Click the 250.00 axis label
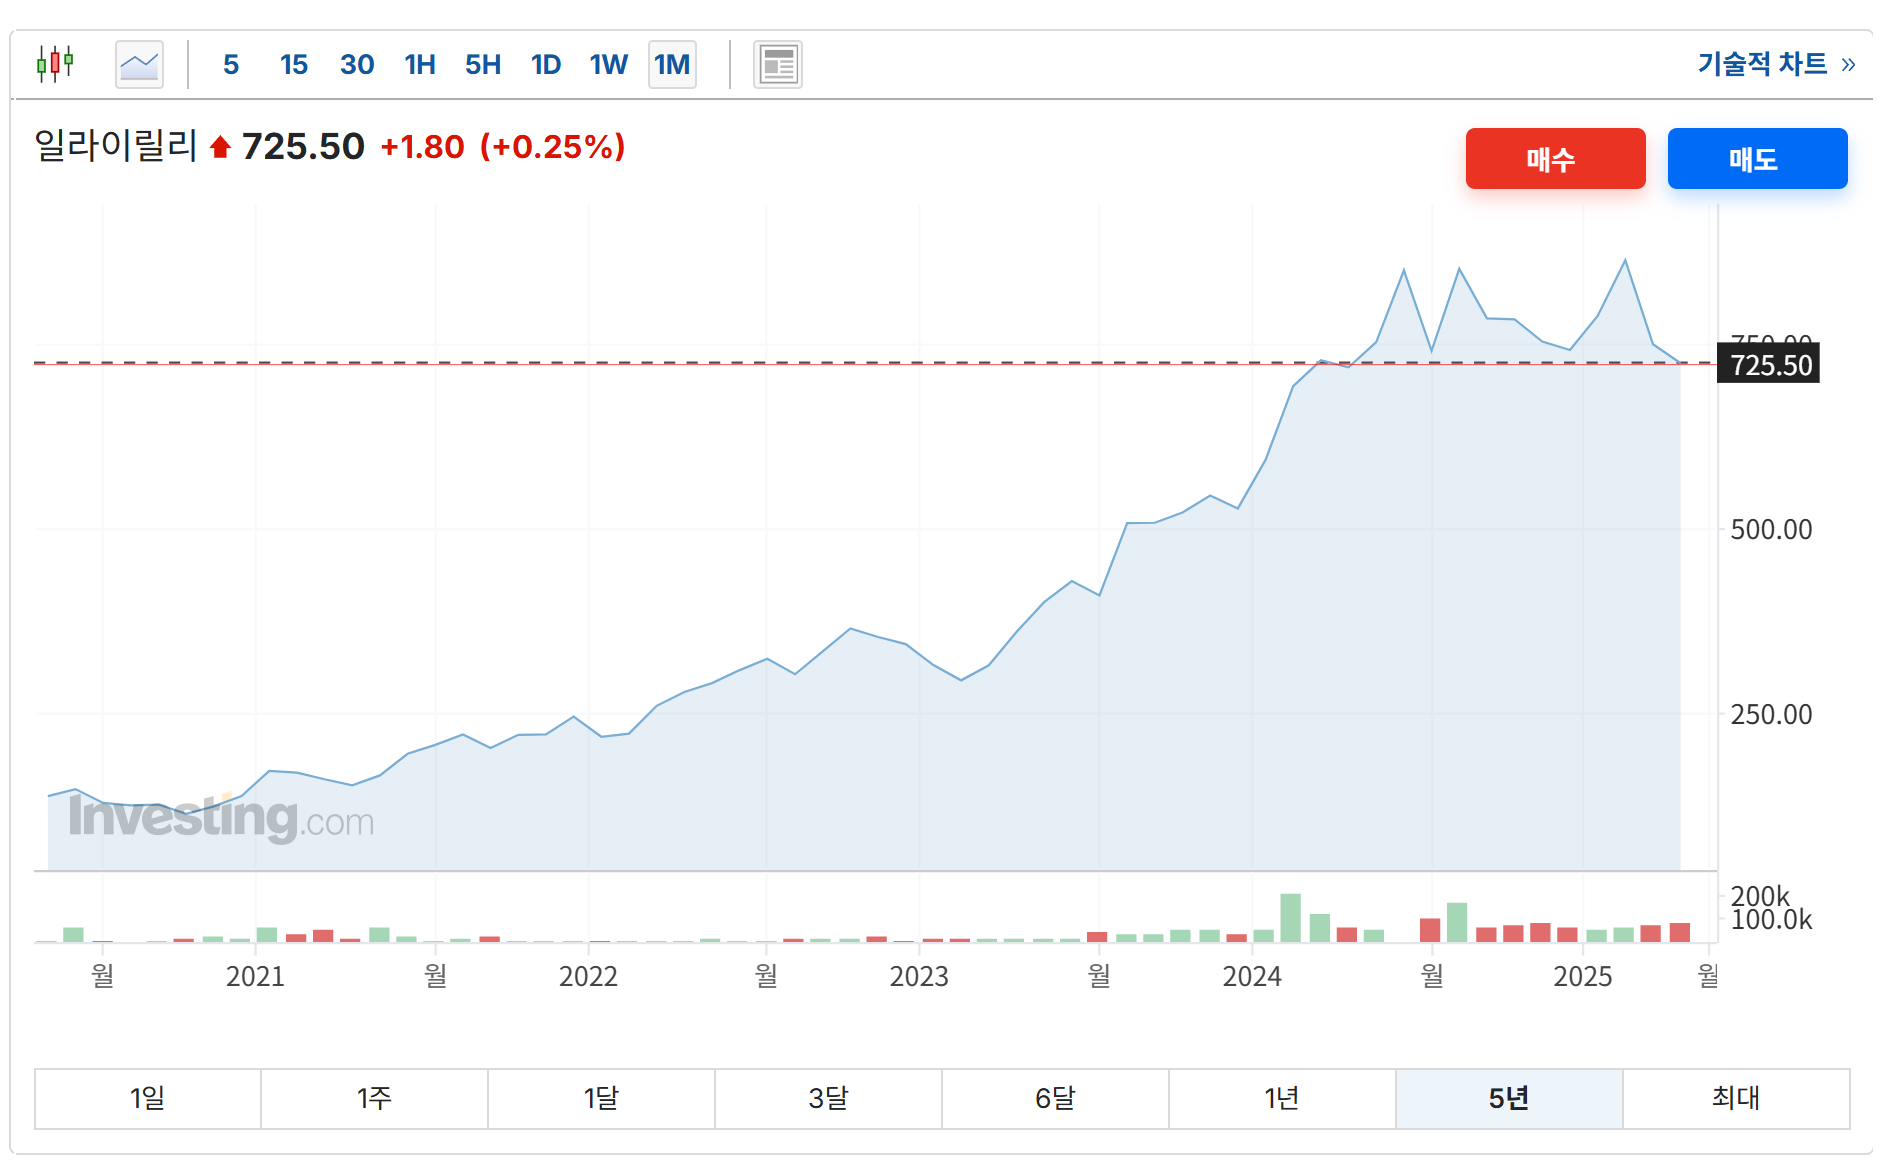The width and height of the screenshot is (1889, 1175). coord(1771,714)
